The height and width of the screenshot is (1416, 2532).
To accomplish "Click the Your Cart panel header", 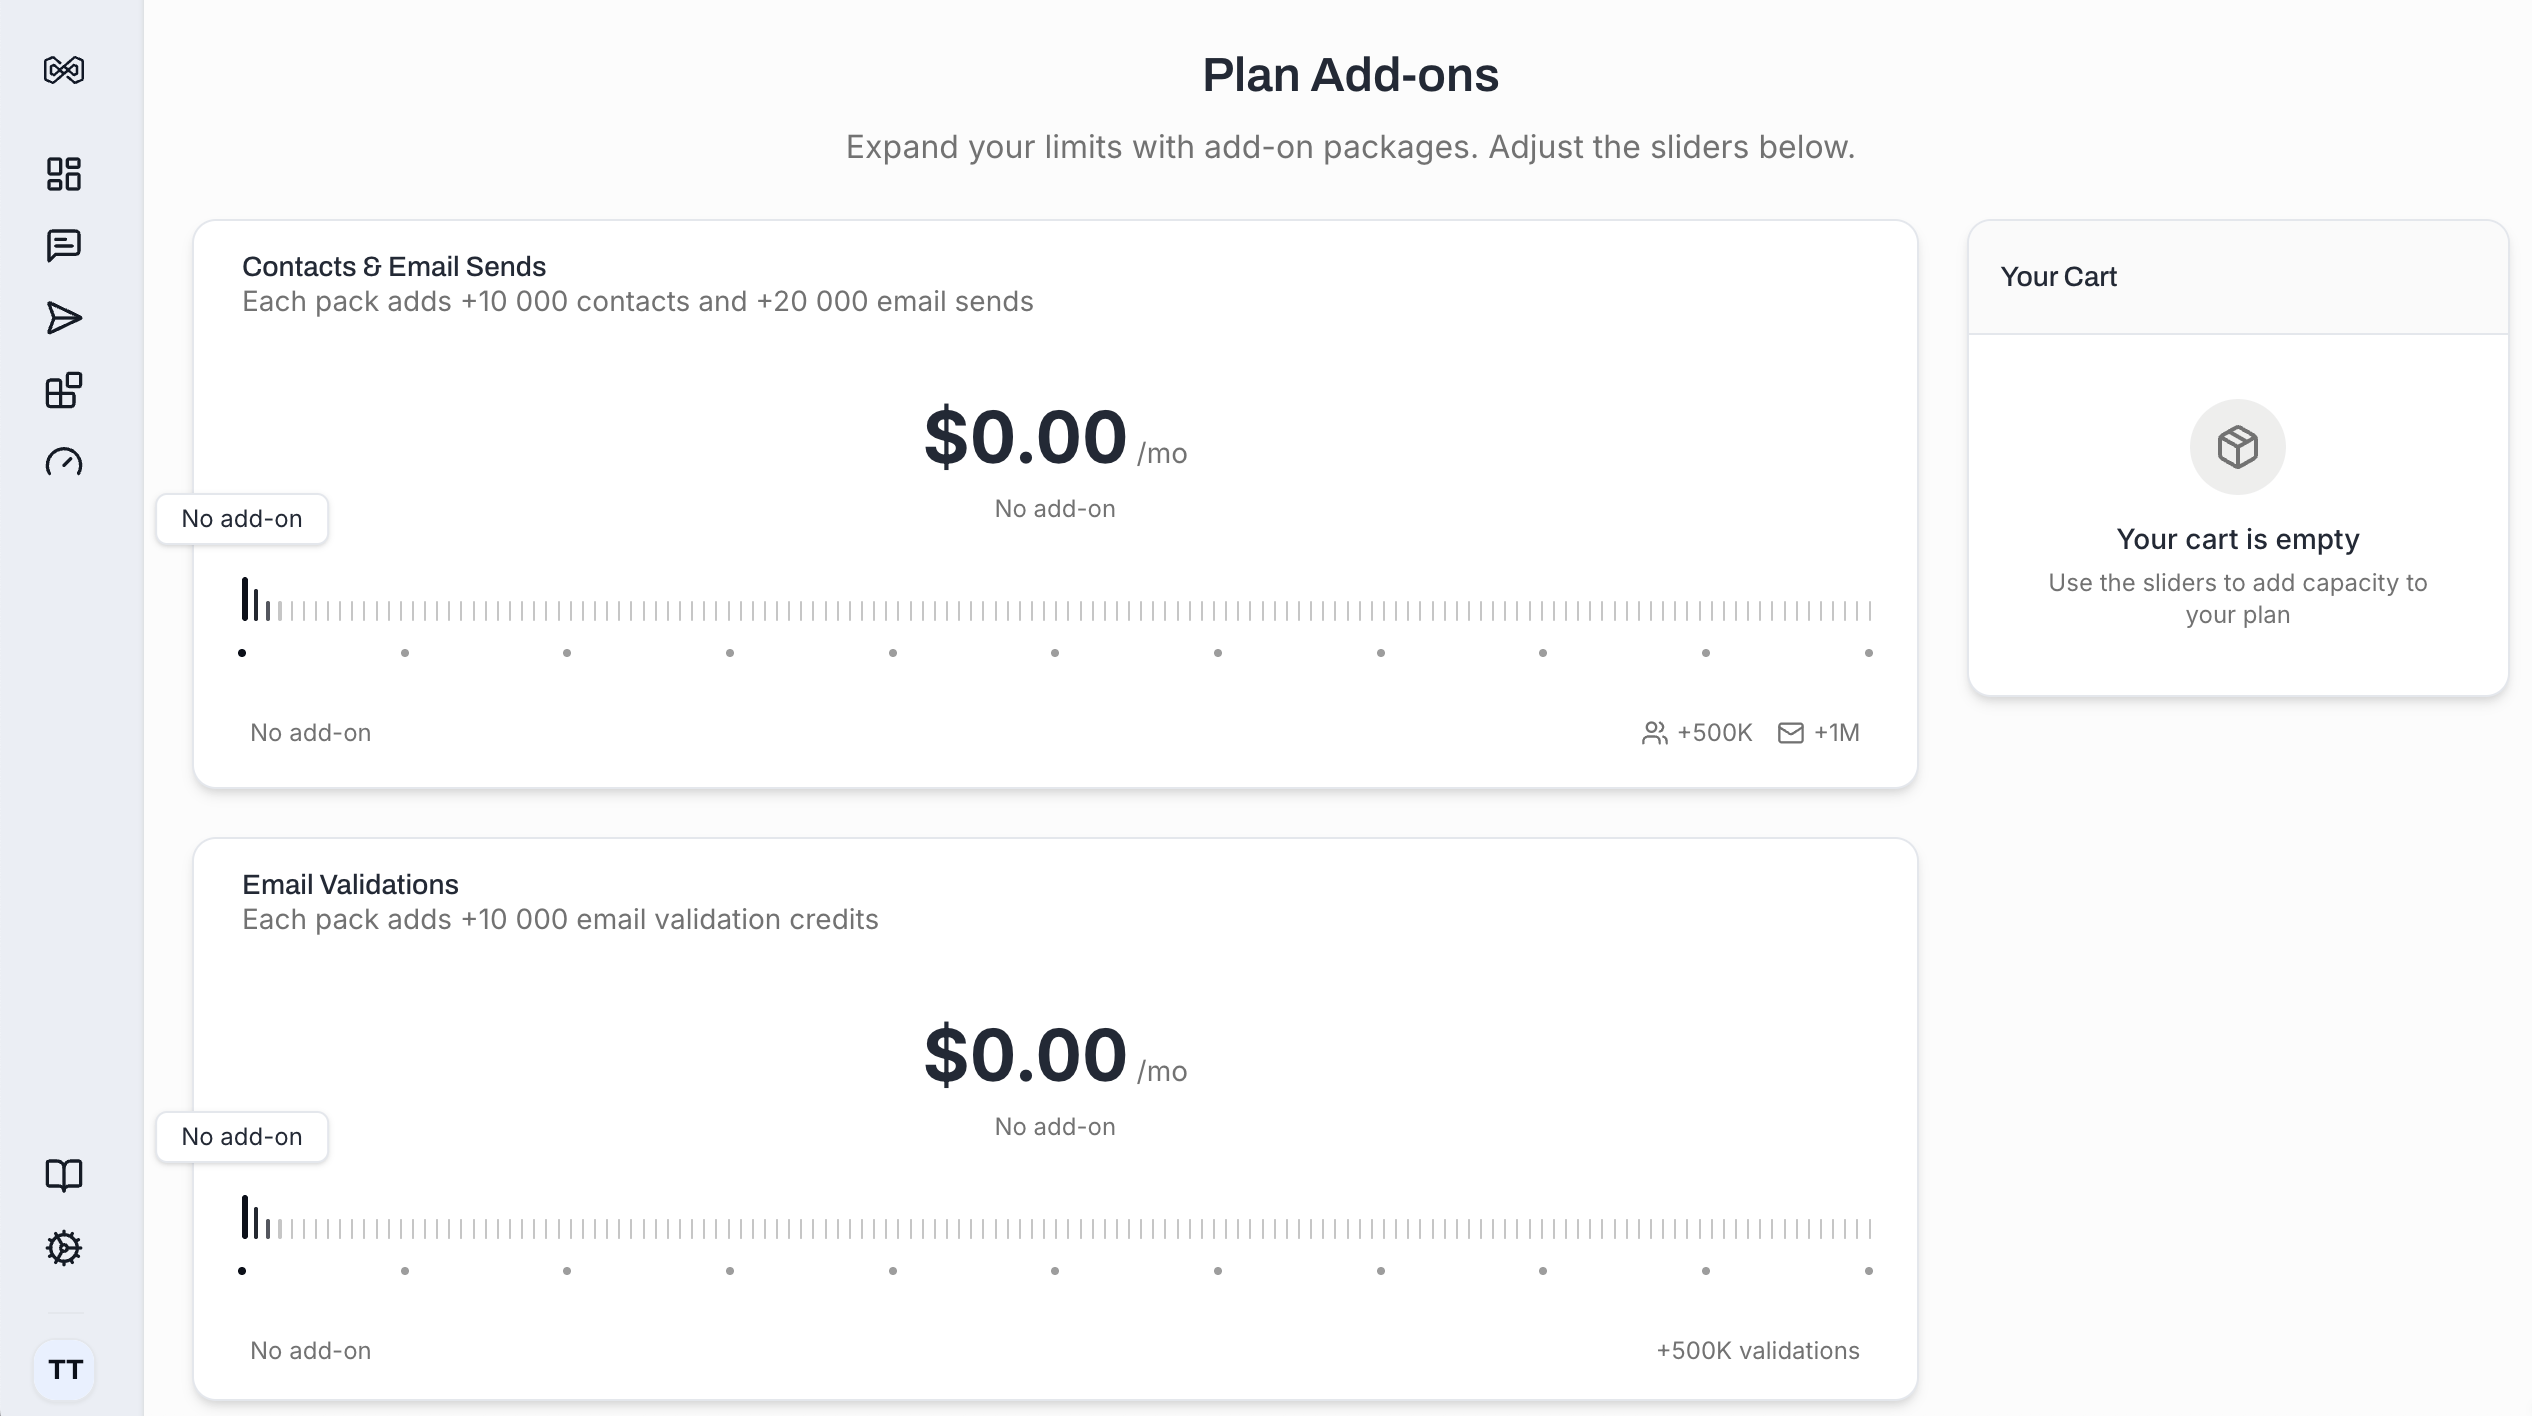I will coord(2059,277).
